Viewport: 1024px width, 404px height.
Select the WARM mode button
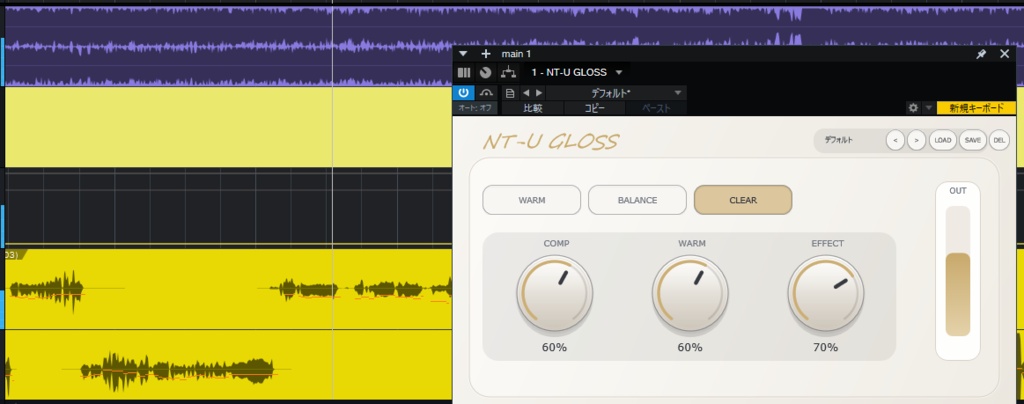(532, 200)
